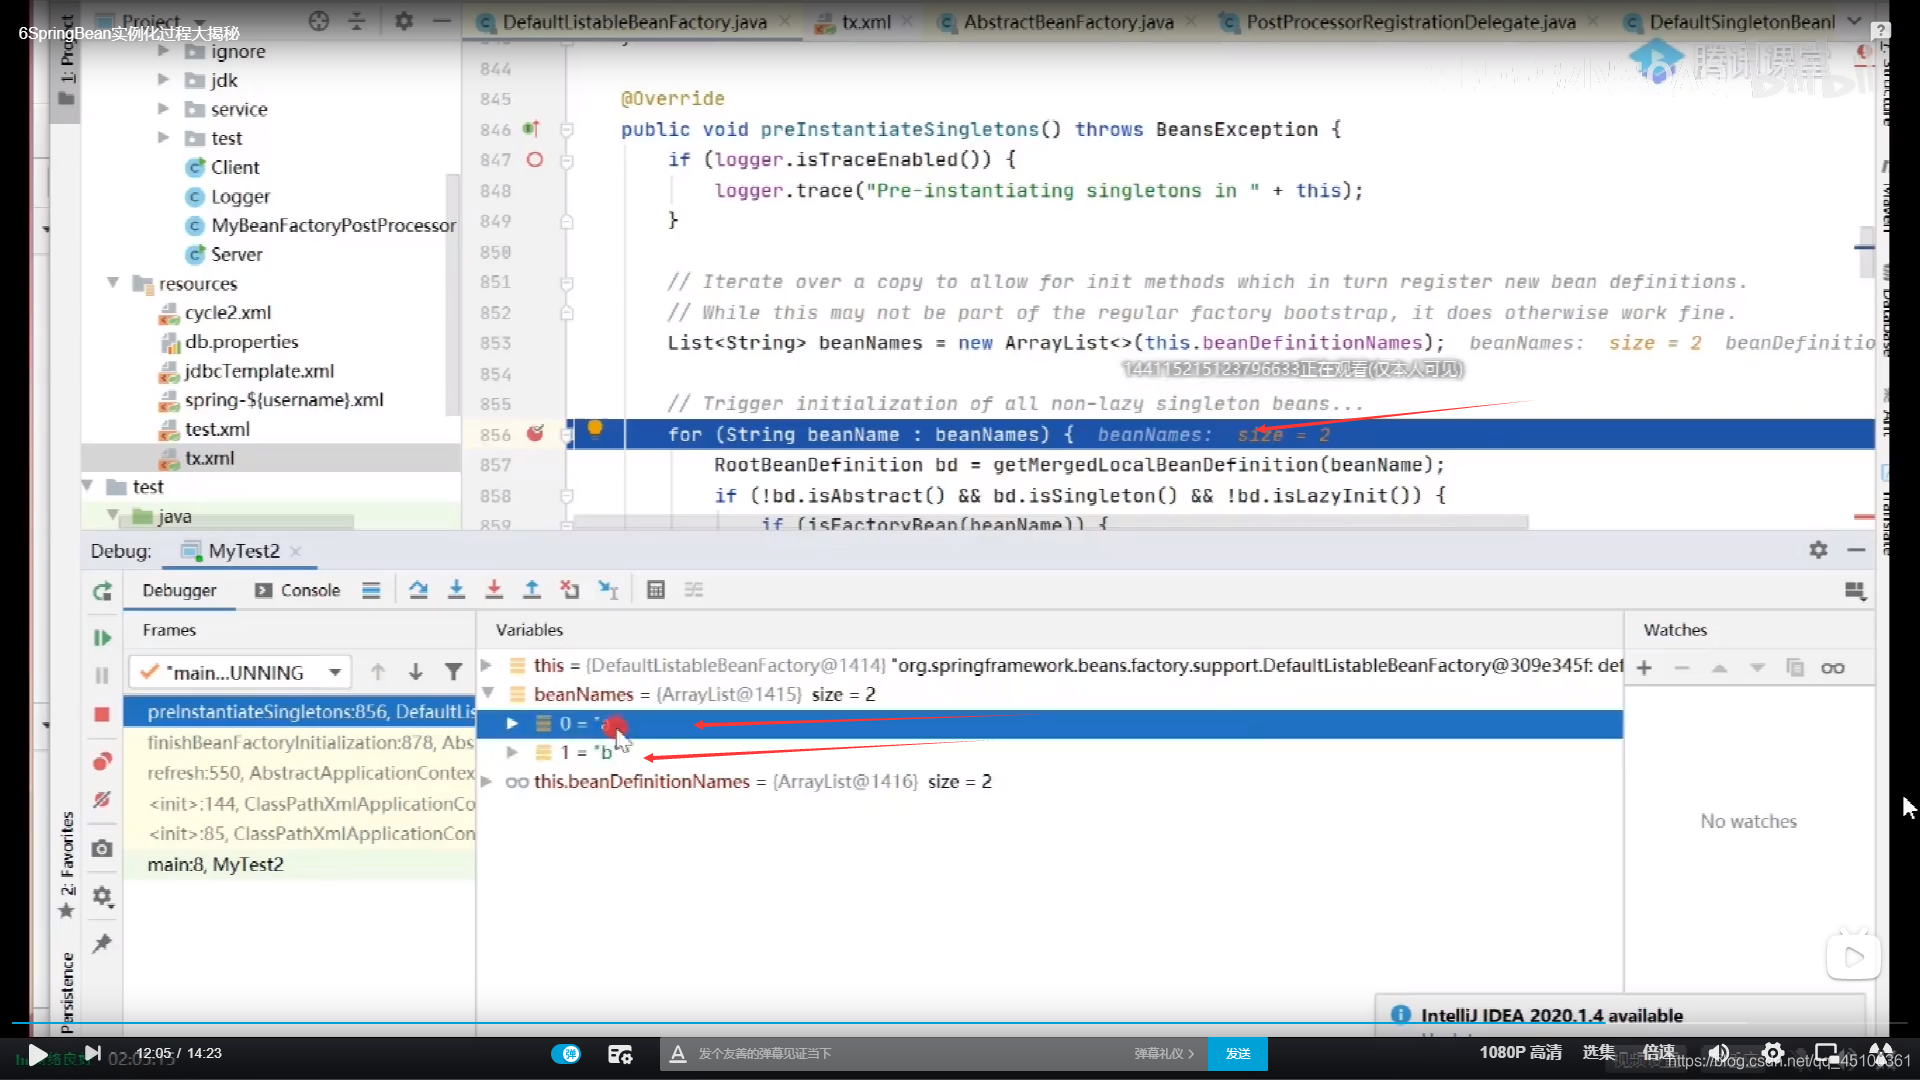Switch to Console tab
The image size is (1920, 1080).
[298, 590]
